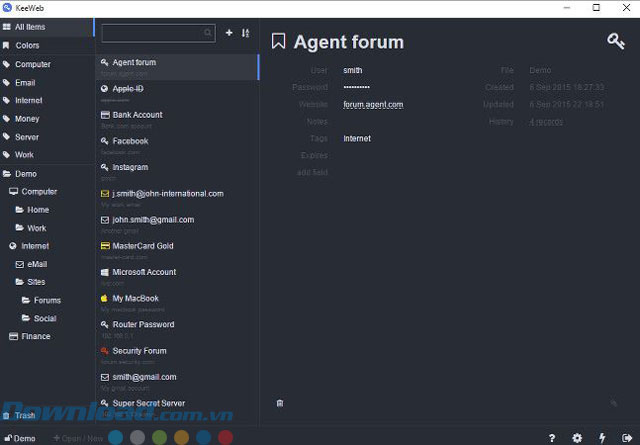
Task: Select the orange color swatch
Action: [182, 438]
